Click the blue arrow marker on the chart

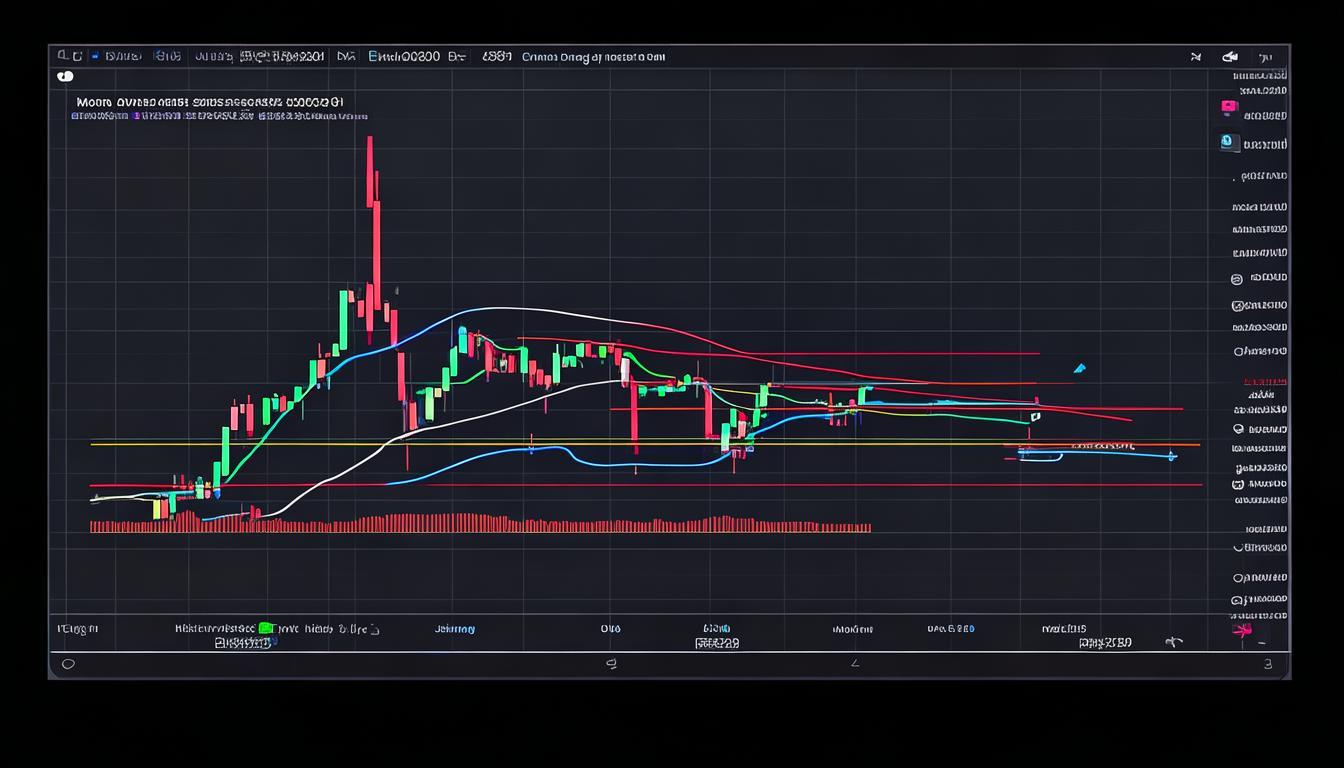[1078, 369]
